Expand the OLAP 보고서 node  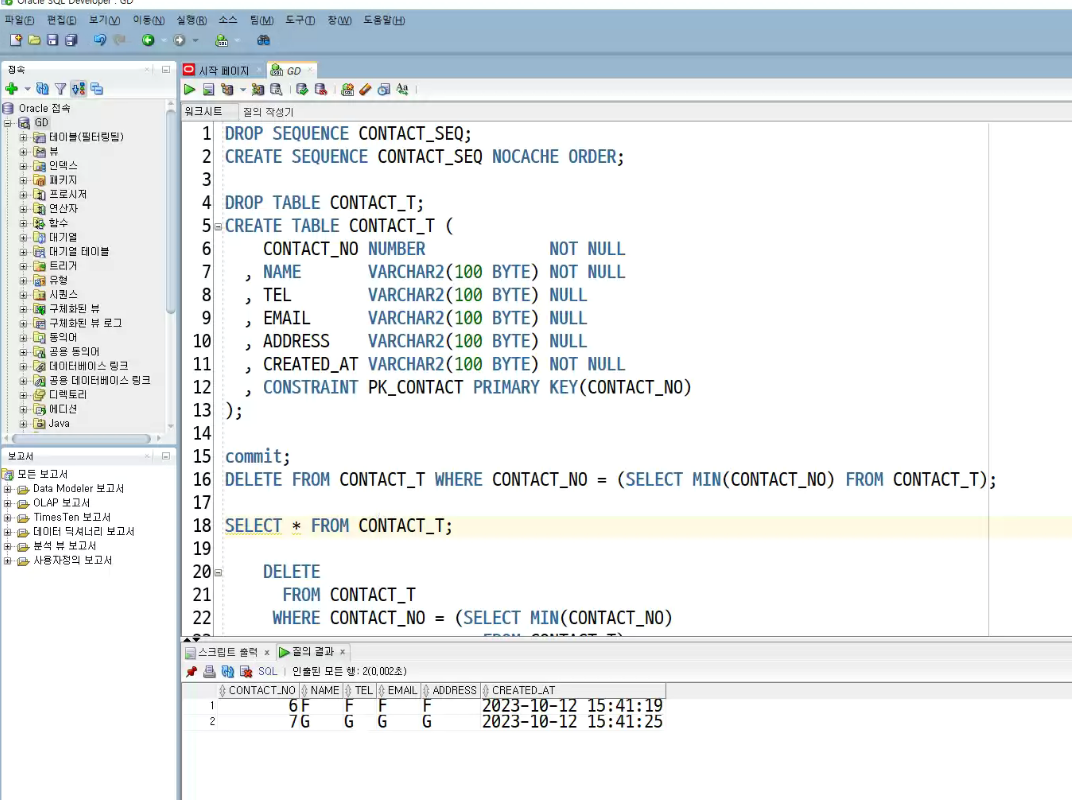(x=8, y=503)
